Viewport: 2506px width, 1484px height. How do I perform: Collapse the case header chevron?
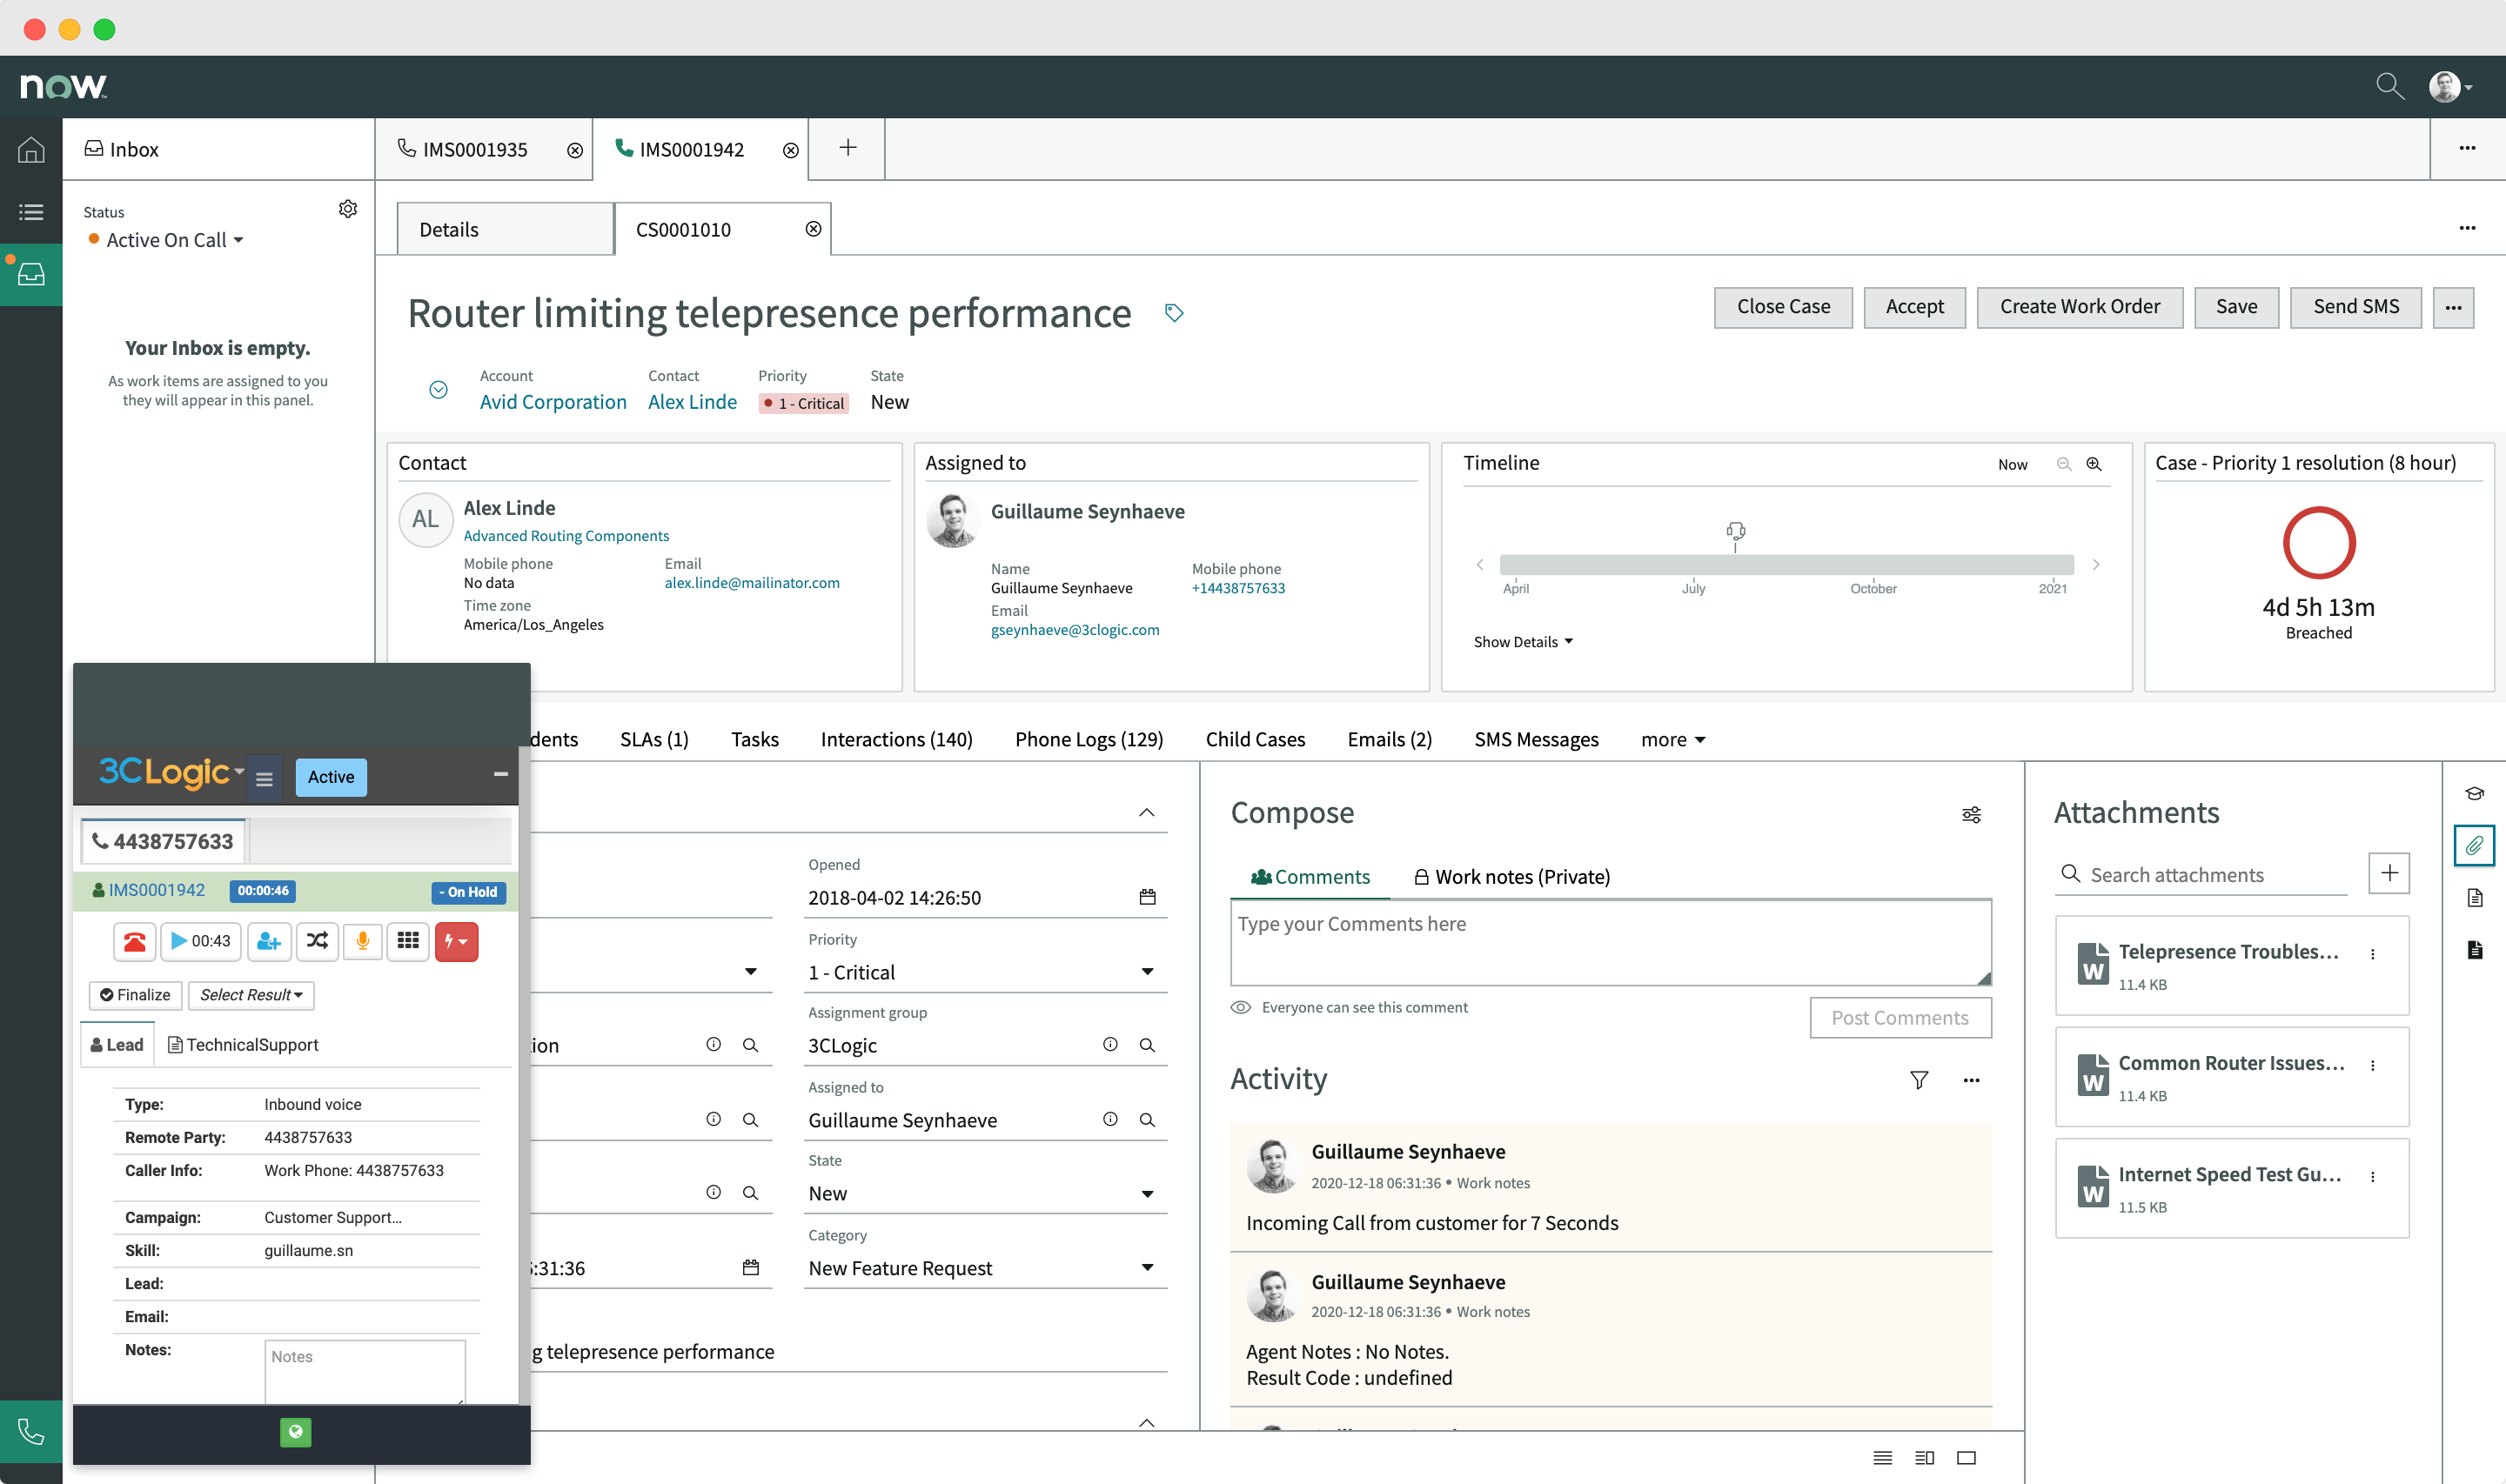click(438, 390)
